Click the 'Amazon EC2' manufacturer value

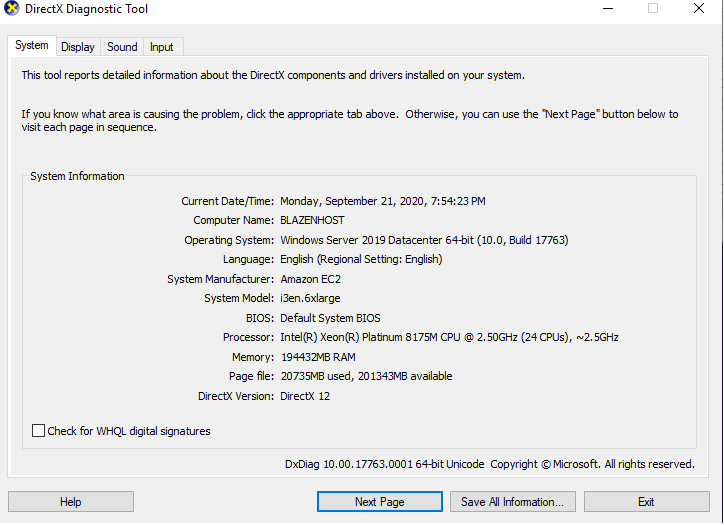point(310,279)
